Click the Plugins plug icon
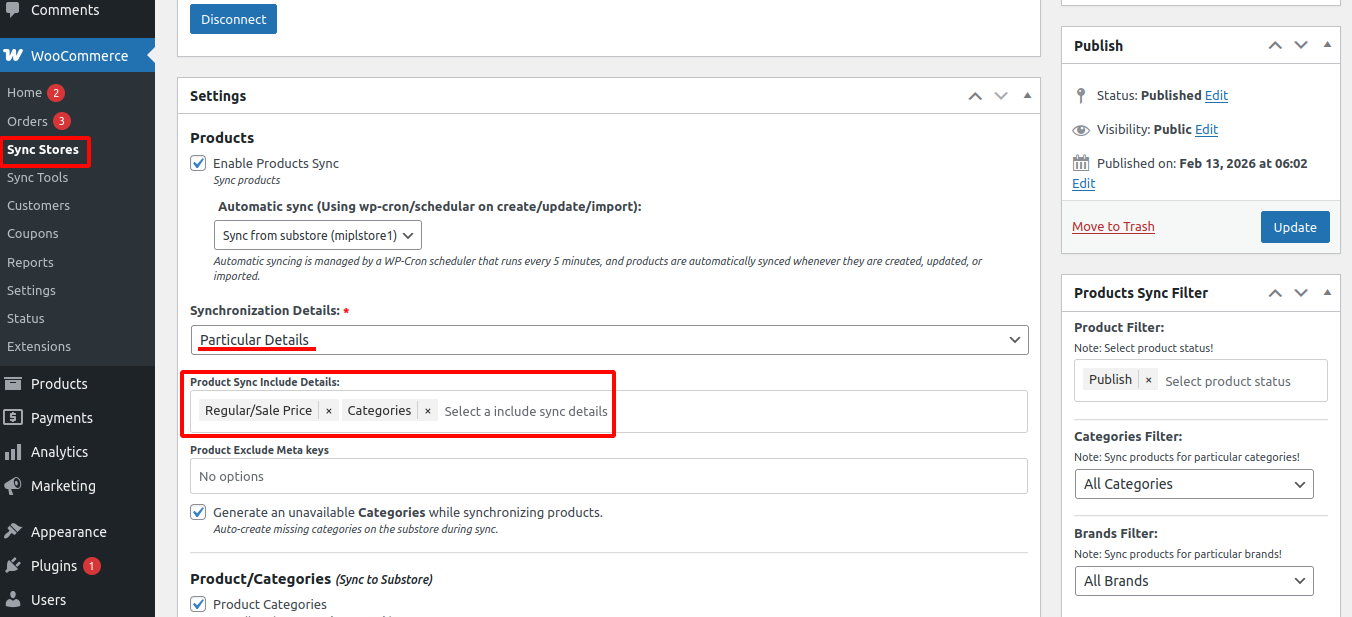 coord(13,566)
